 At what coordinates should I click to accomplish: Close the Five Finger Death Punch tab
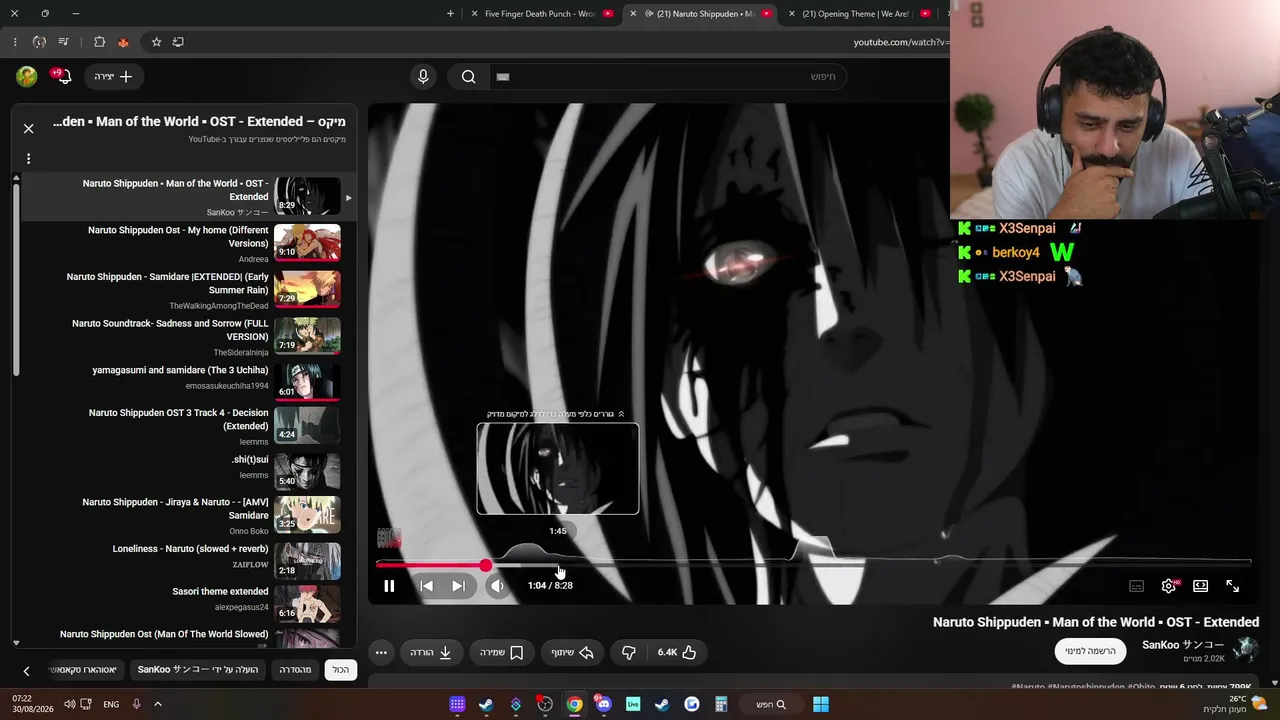click(x=473, y=14)
